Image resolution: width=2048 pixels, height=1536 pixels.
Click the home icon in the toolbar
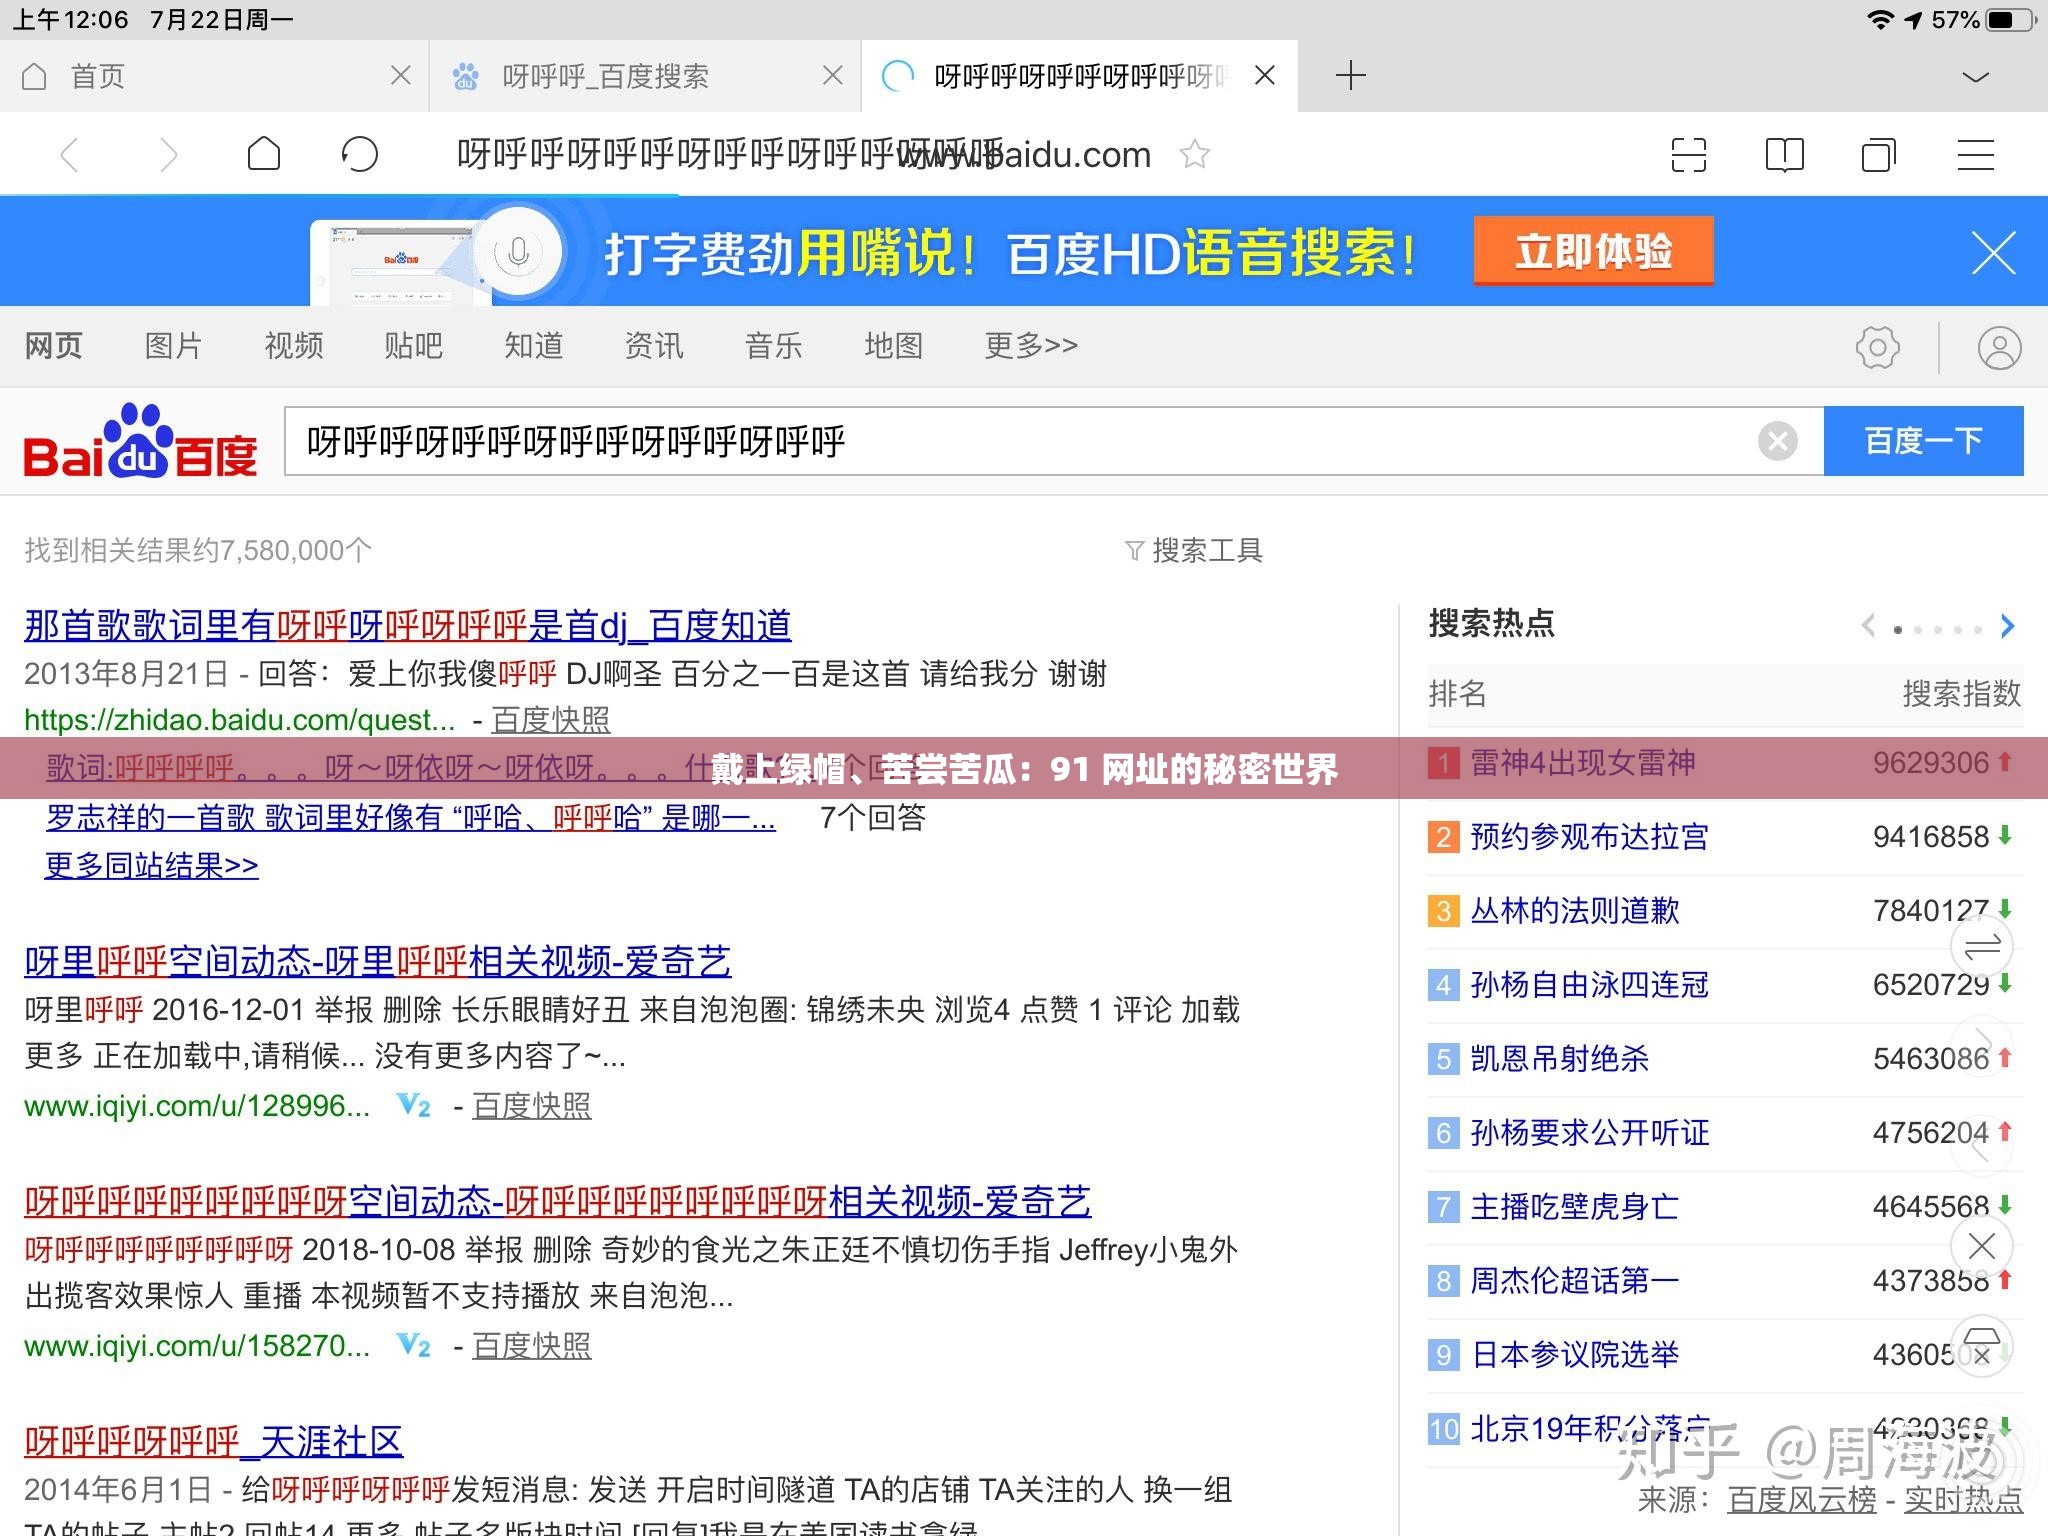(x=263, y=155)
